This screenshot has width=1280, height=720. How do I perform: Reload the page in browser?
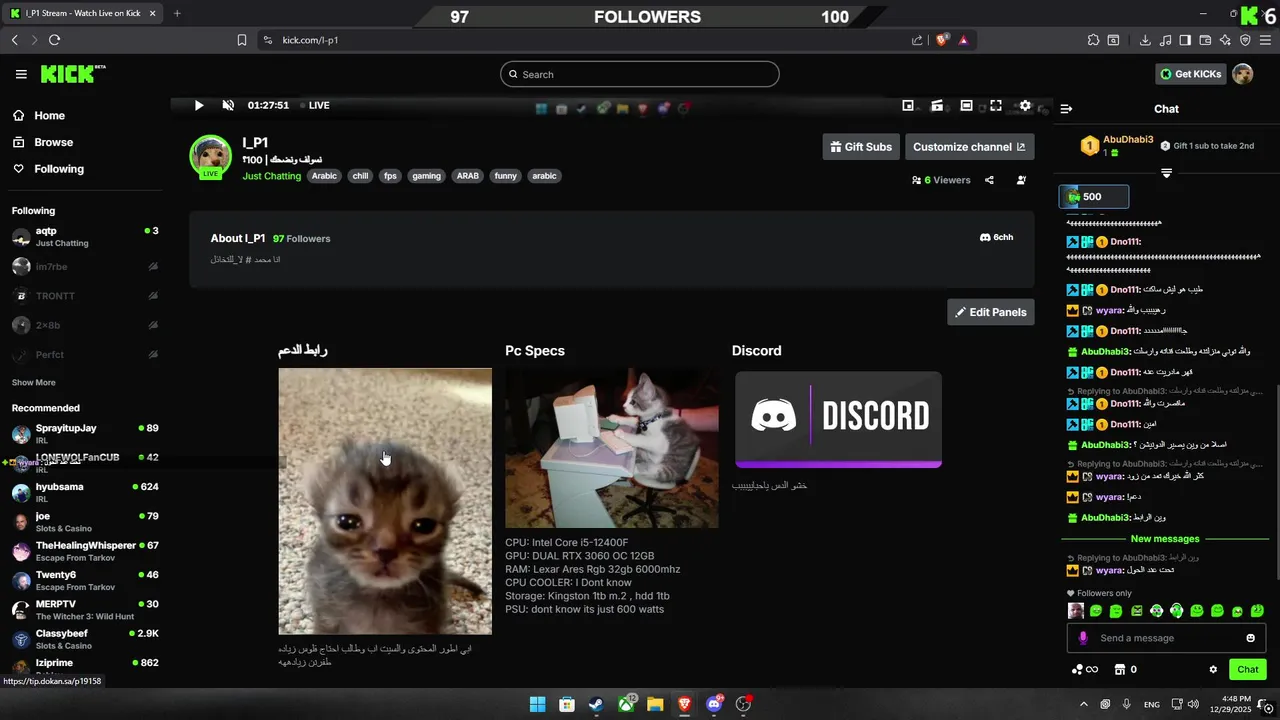pos(54,40)
